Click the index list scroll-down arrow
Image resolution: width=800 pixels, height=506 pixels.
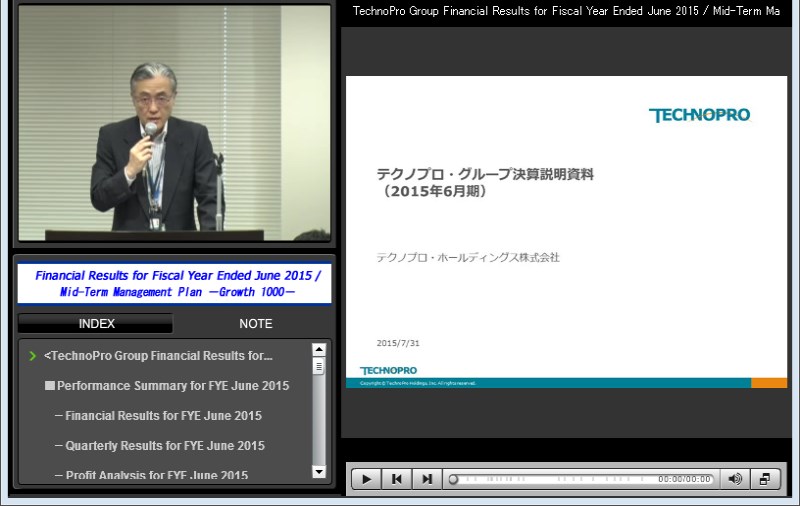pyautogui.click(x=319, y=471)
